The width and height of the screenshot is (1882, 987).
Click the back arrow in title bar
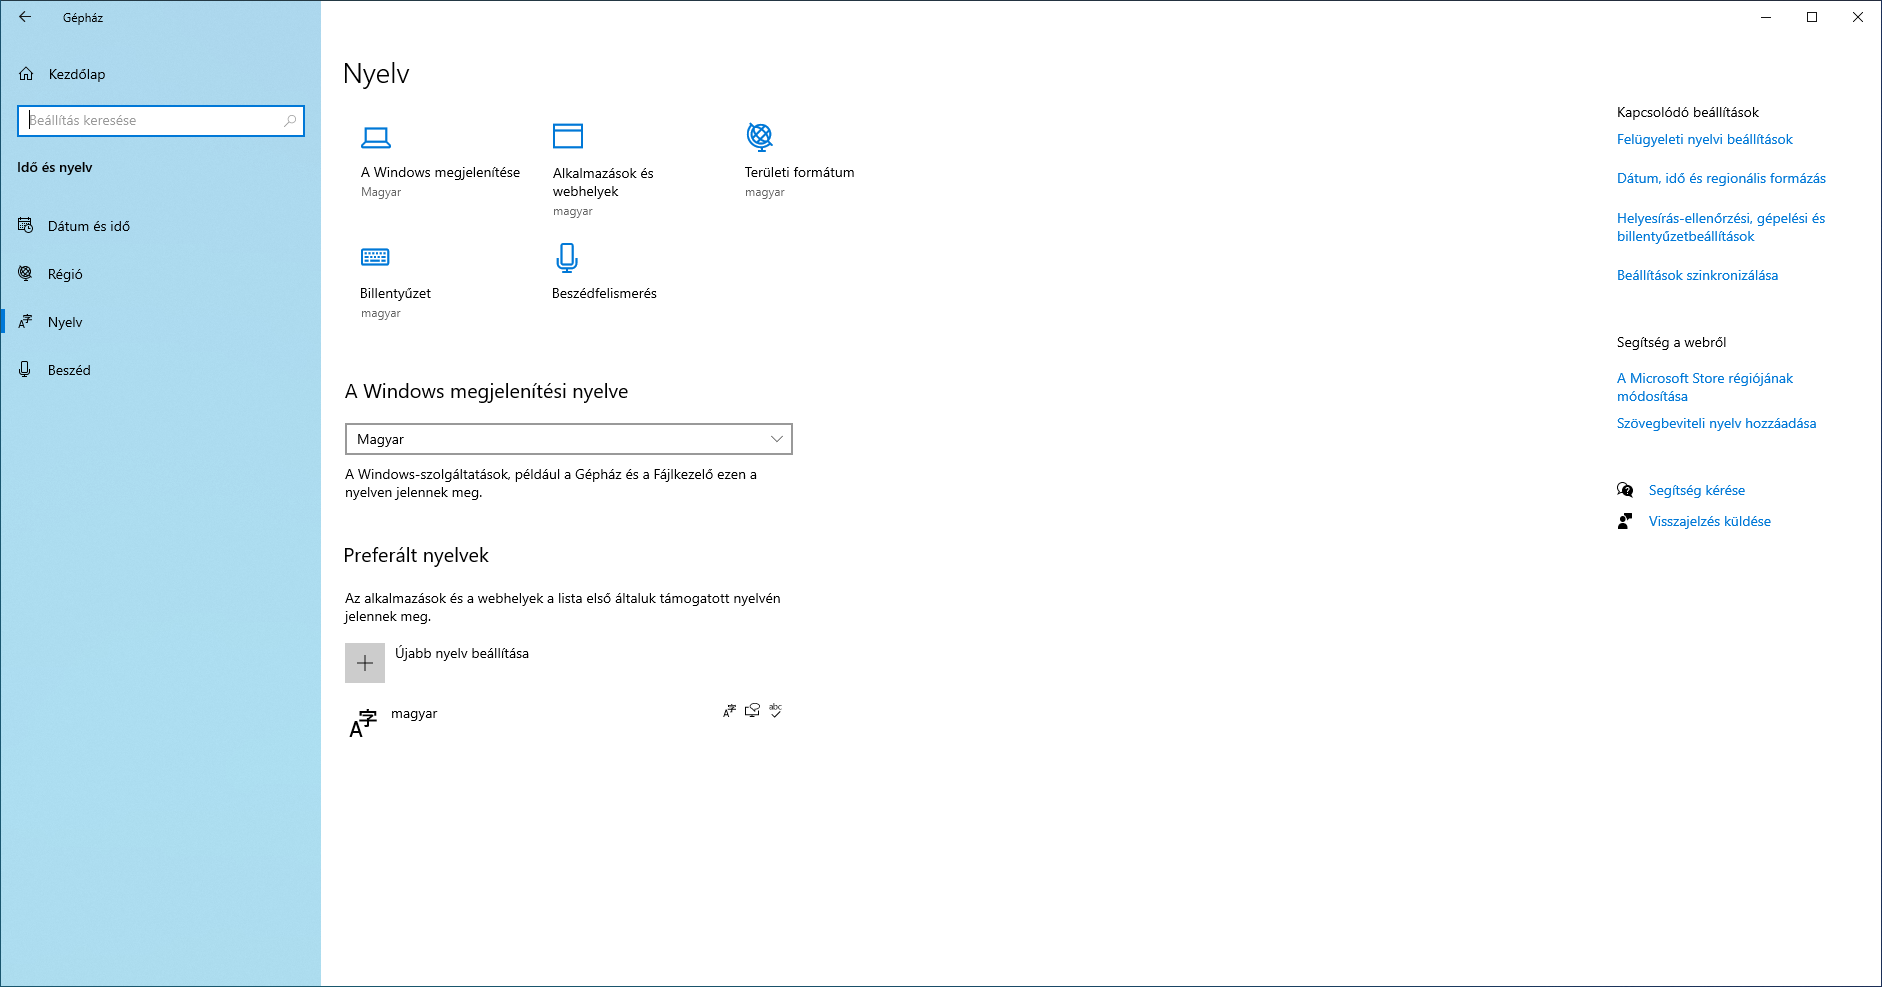coord(25,17)
